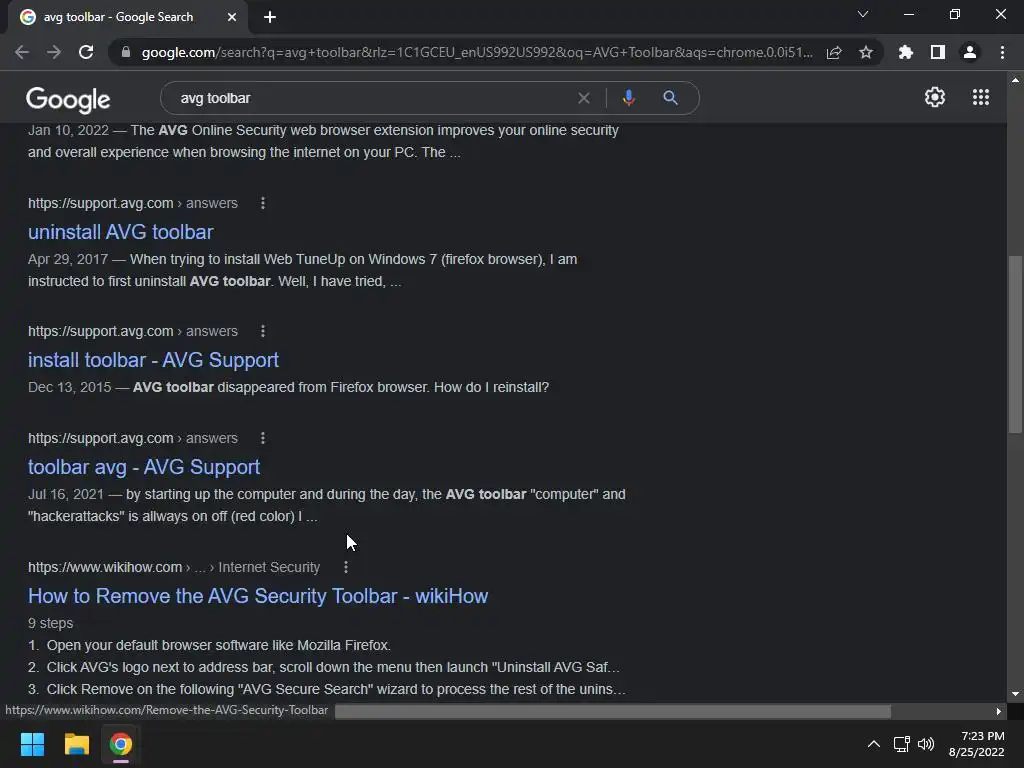Click the 'Dec 13, 2015' snippet text
Image resolution: width=1024 pixels, height=768 pixels.
[x=70, y=387]
